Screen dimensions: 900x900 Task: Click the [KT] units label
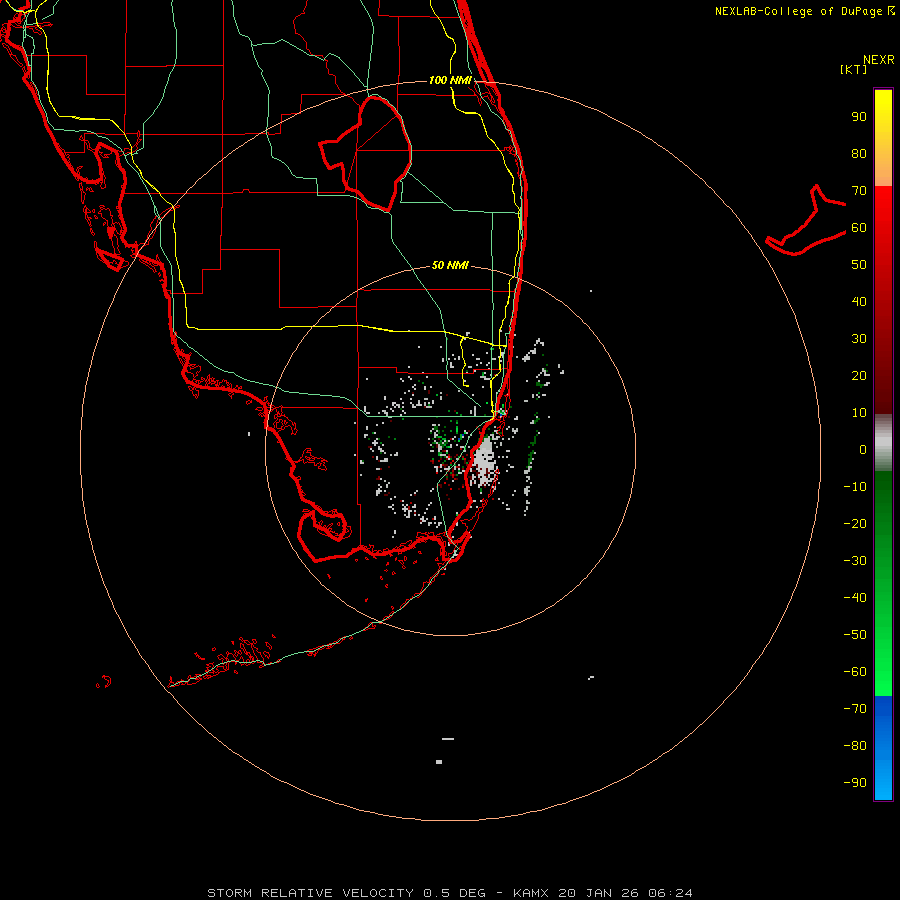click(854, 69)
